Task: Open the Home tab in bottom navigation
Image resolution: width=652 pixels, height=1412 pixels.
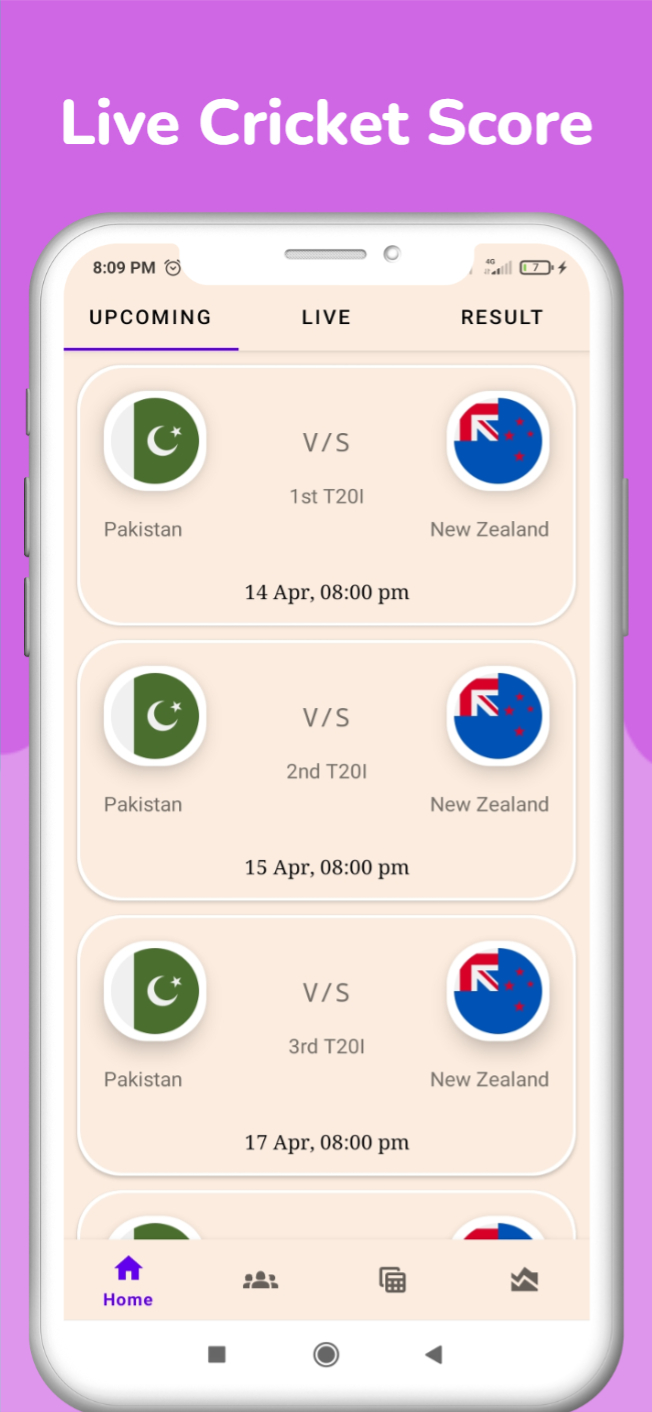Action: coord(128,1282)
